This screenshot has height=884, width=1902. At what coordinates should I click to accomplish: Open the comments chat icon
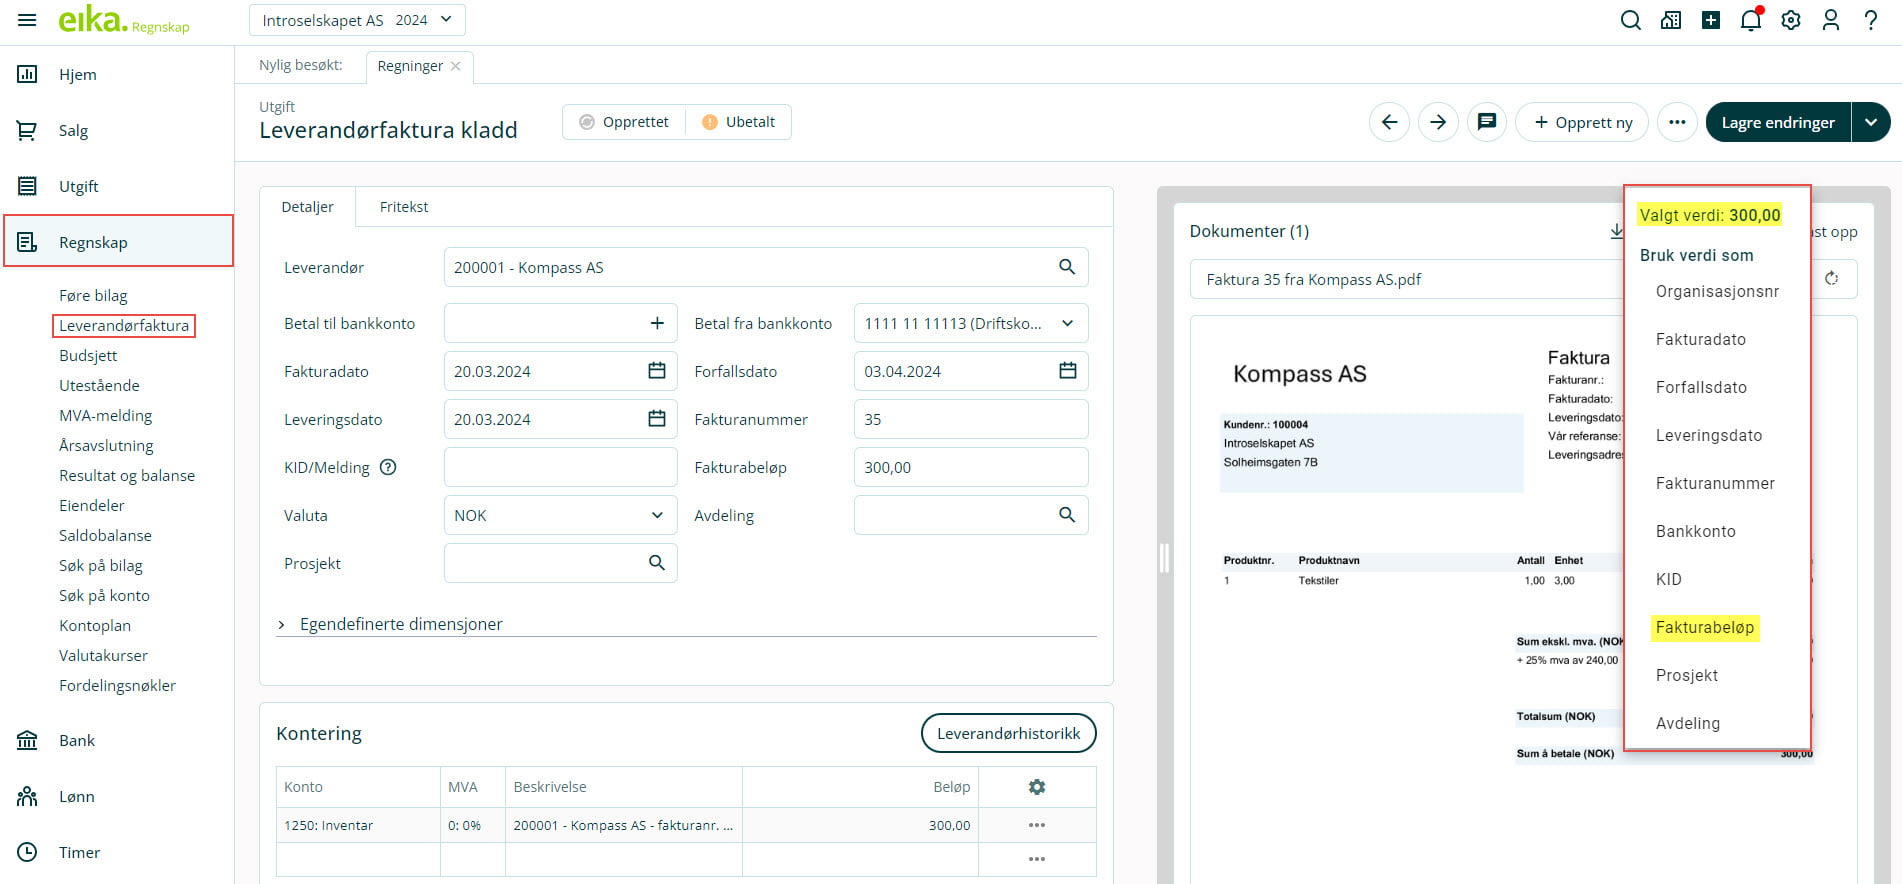click(x=1486, y=122)
